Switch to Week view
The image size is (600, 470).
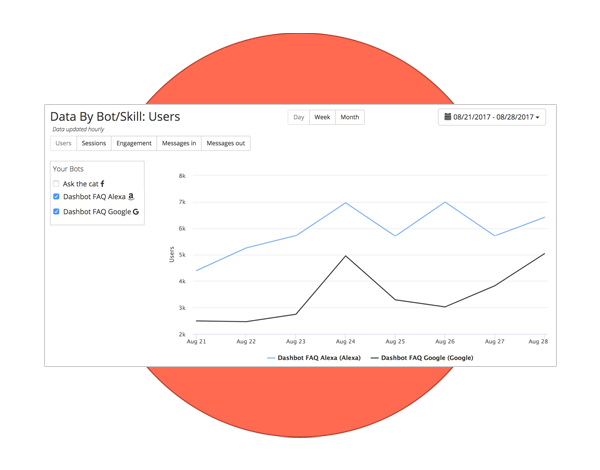(322, 117)
